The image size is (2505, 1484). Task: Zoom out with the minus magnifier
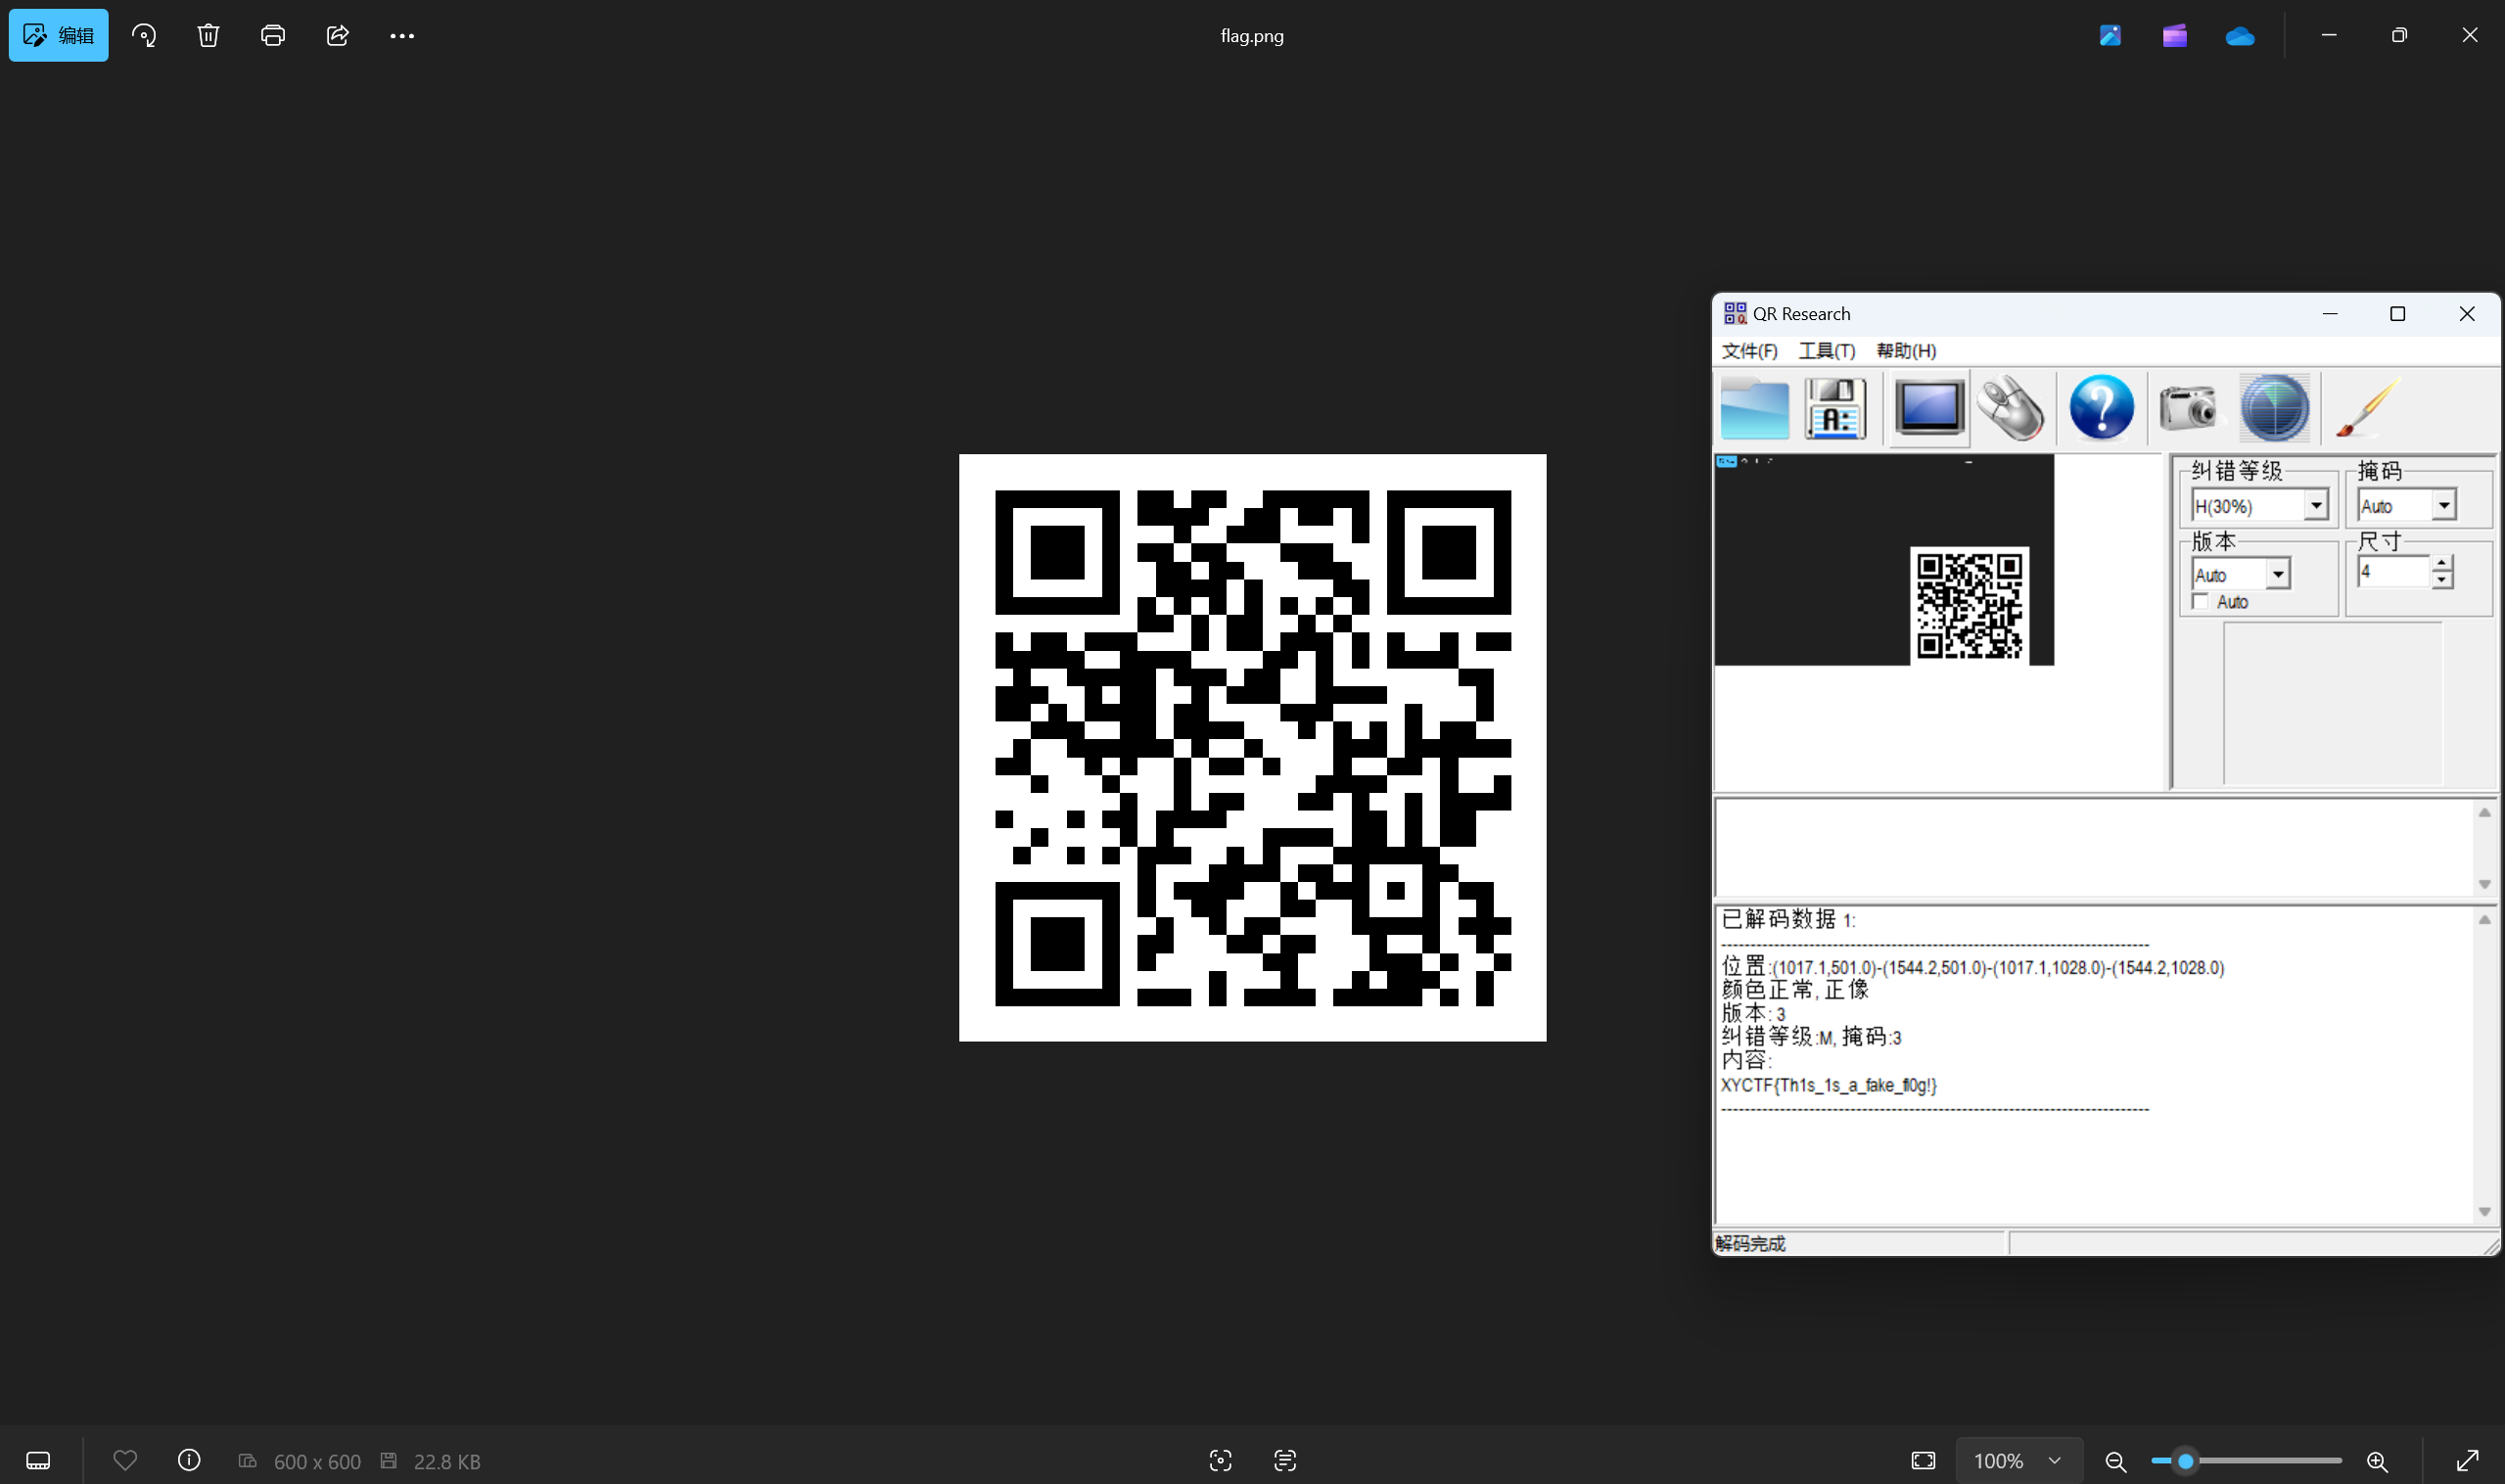point(2115,1461)
